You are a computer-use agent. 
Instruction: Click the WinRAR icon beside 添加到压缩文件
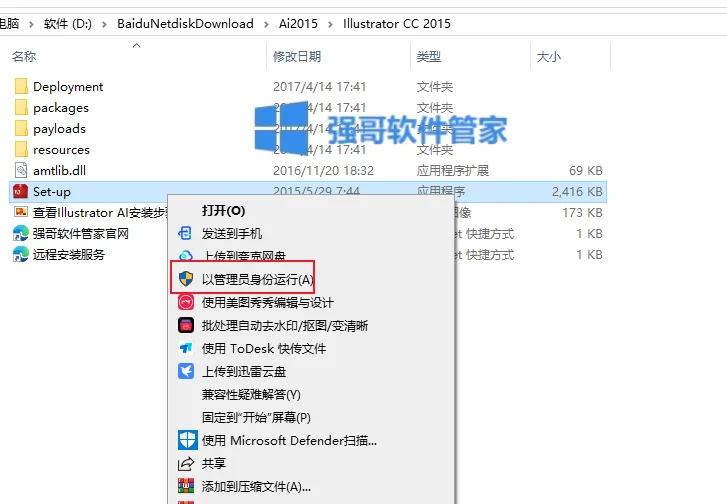[186, 486]
